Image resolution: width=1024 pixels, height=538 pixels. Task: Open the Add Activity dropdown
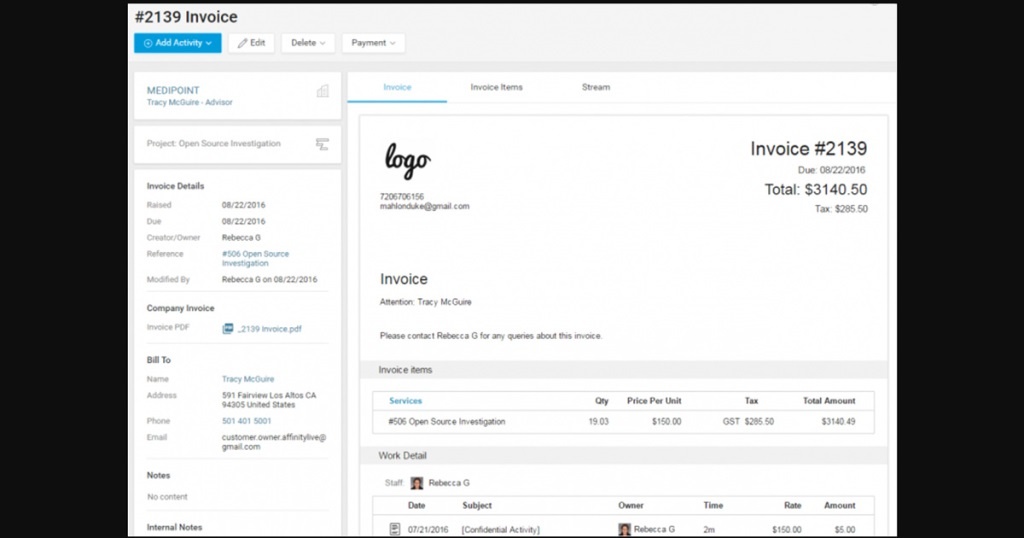(x=178, y=43)
